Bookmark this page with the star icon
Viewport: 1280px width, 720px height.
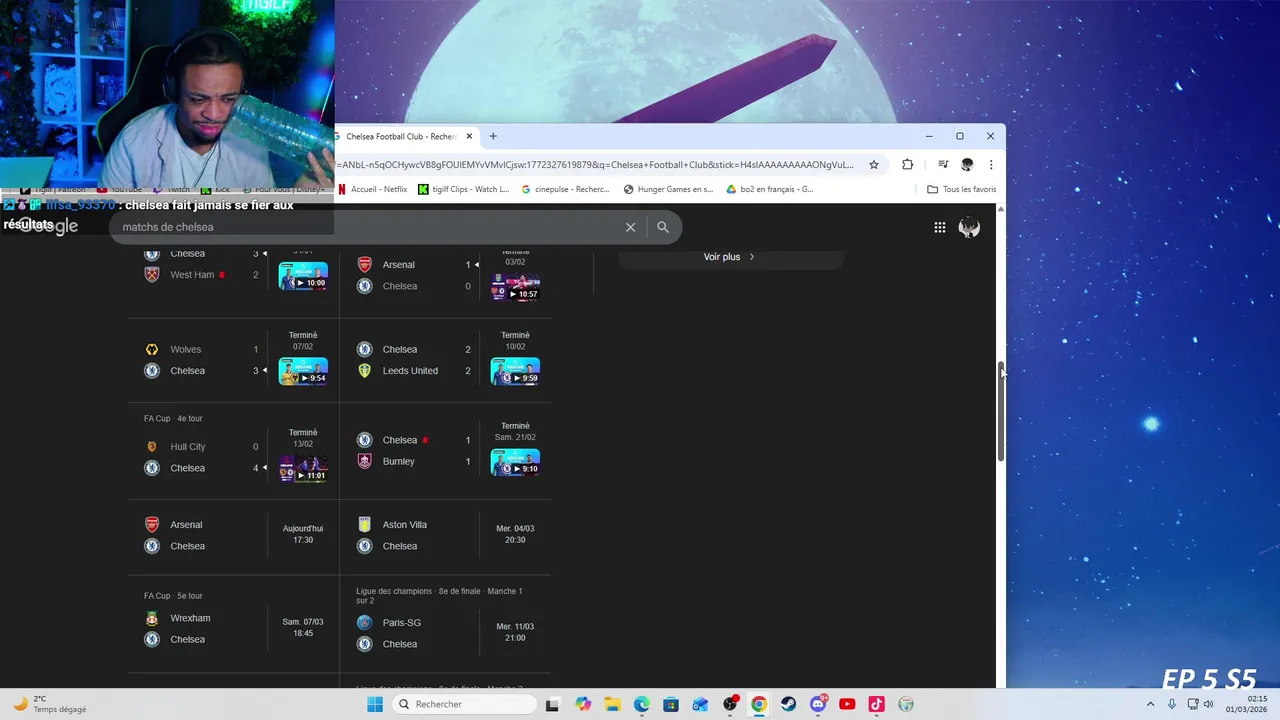[873, 165]
